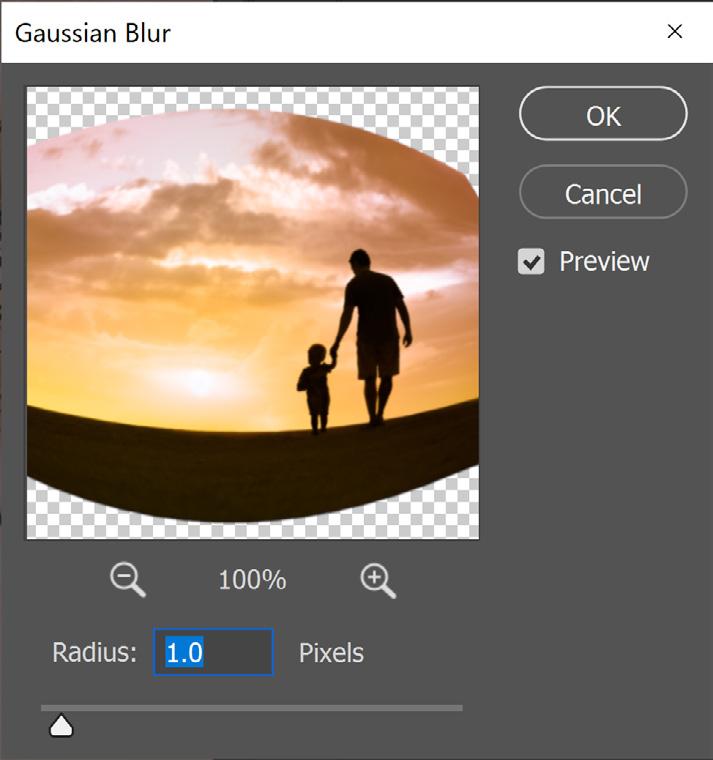Confirm the blur with OK
Screen dimensions: 713x760
pos(603,114)
